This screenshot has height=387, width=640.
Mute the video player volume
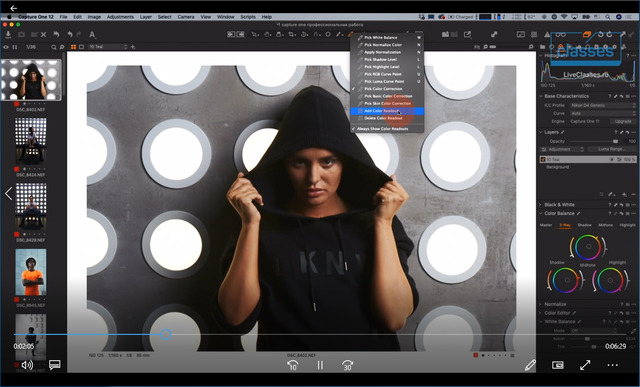click(x=27, y=365)
